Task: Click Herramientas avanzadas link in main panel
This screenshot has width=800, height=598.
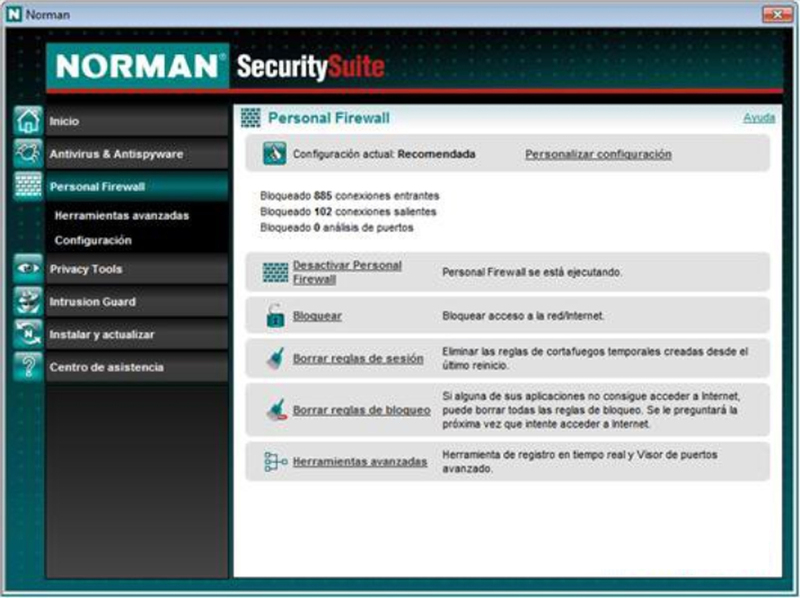Action: [x=360, y=461]
